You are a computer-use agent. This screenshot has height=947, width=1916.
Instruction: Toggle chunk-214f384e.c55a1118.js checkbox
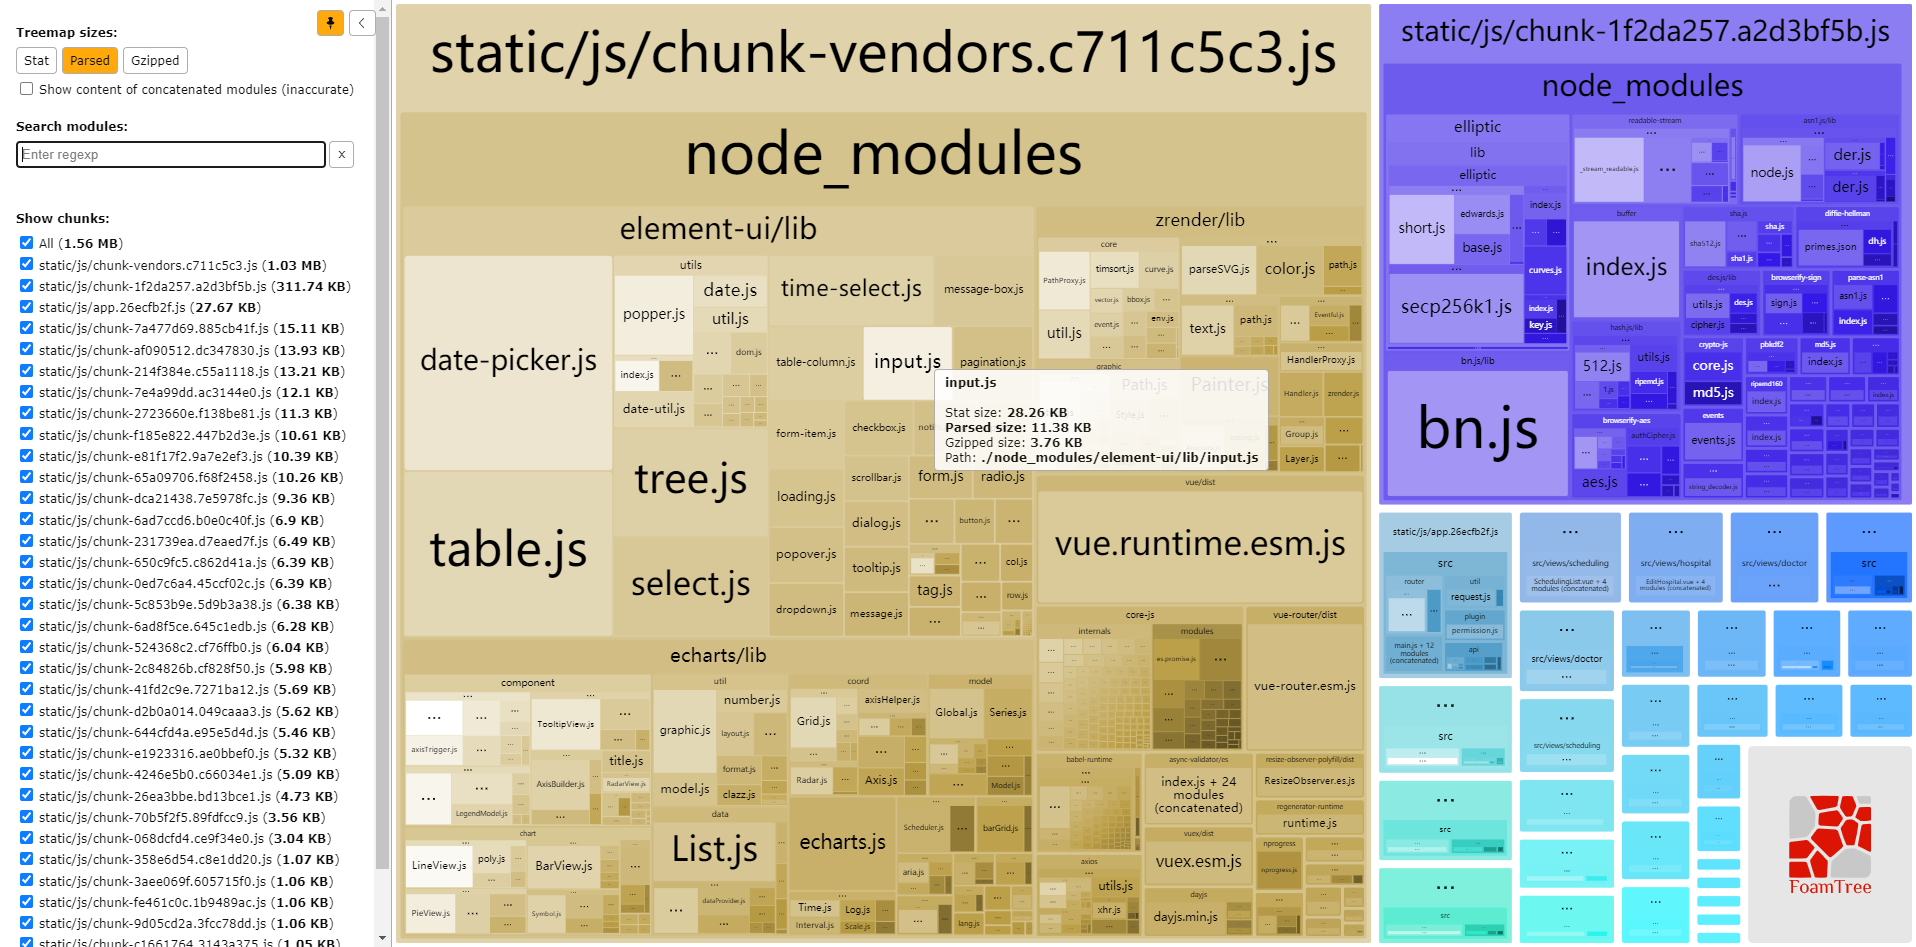[27, 371]
